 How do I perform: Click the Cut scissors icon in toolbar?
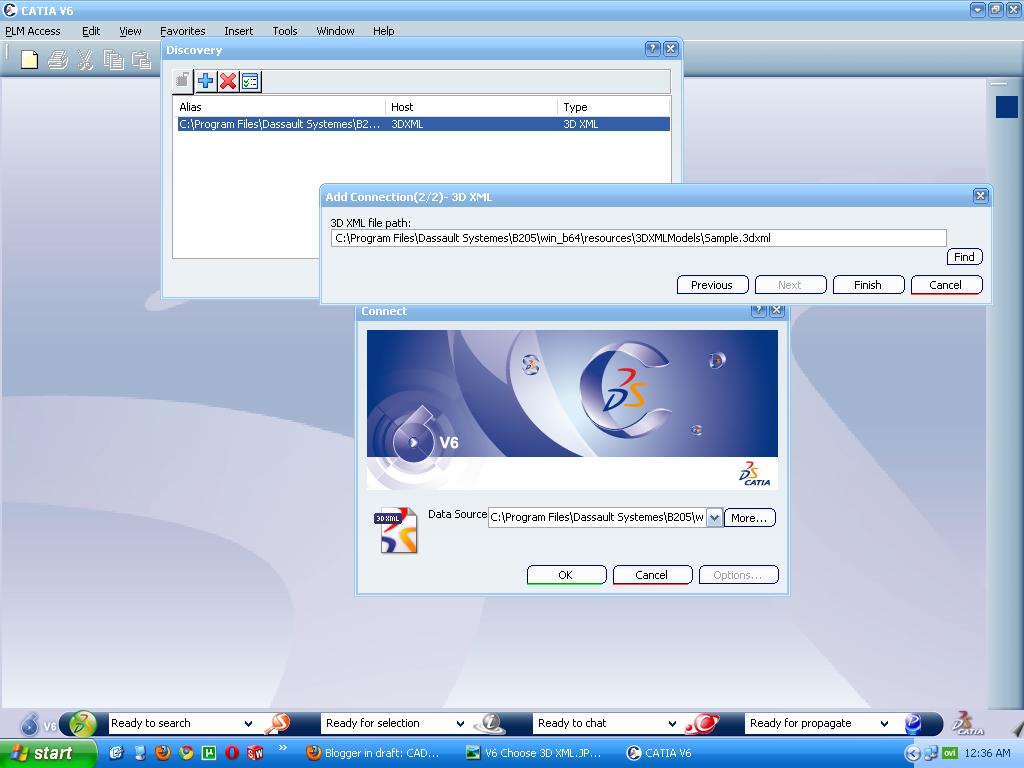[x=85, y=60]
